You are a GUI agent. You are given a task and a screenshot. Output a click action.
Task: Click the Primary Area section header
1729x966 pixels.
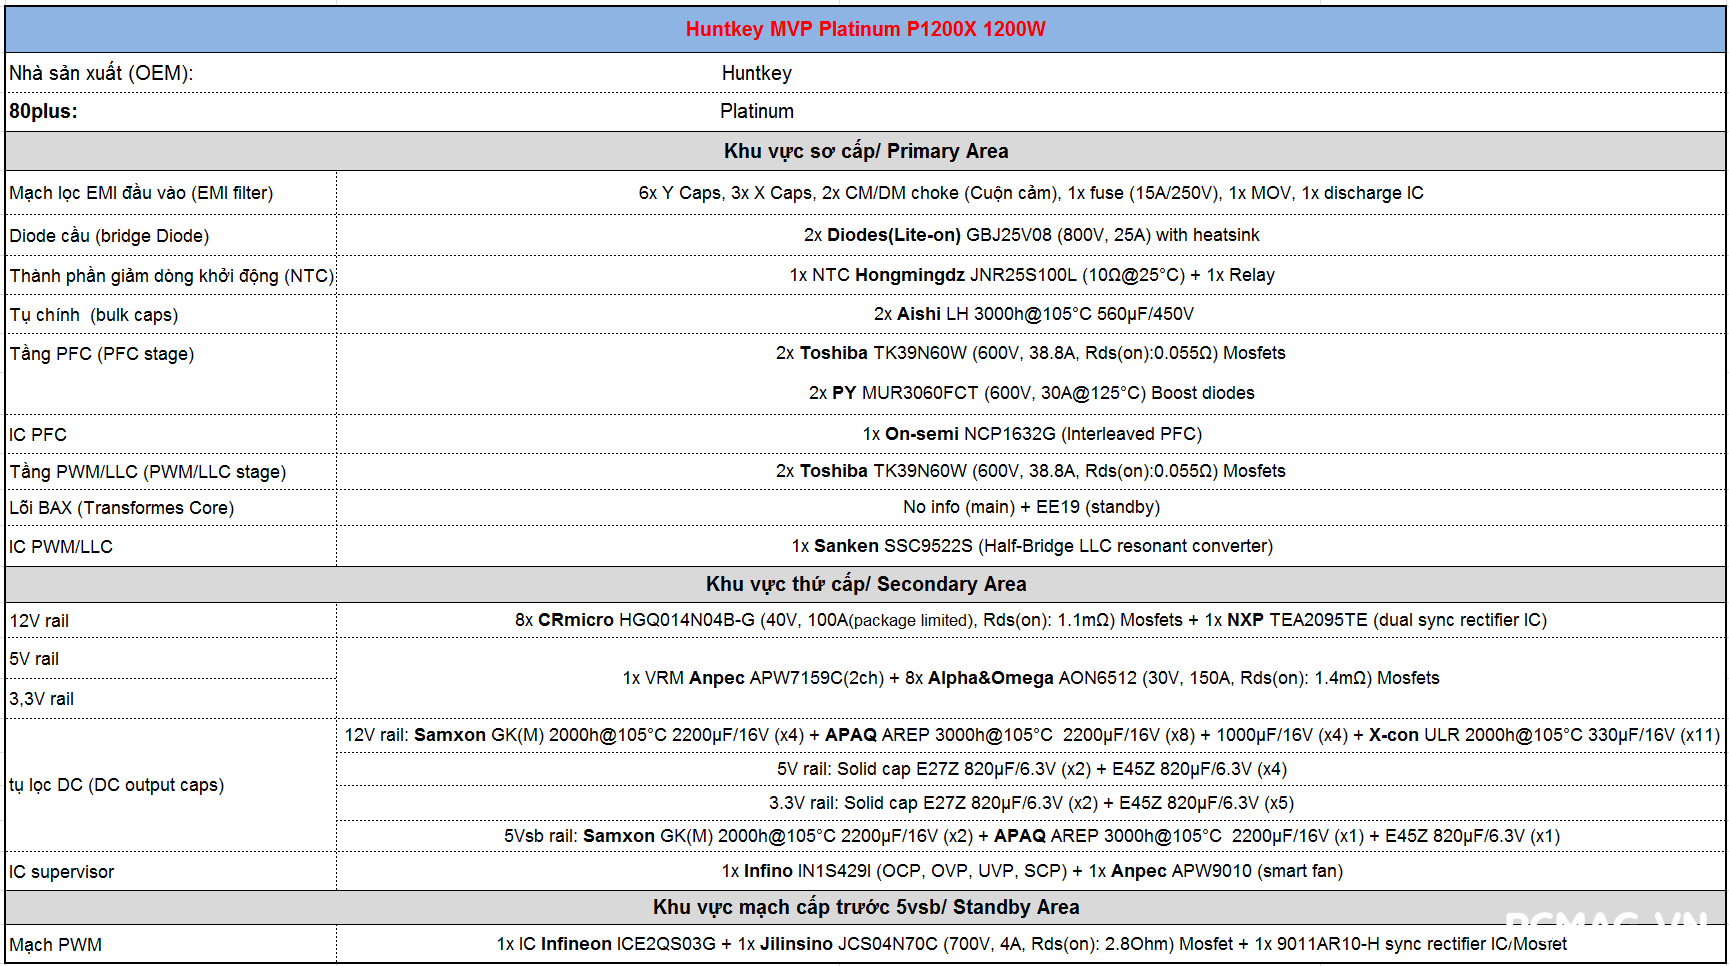[865, 151]
